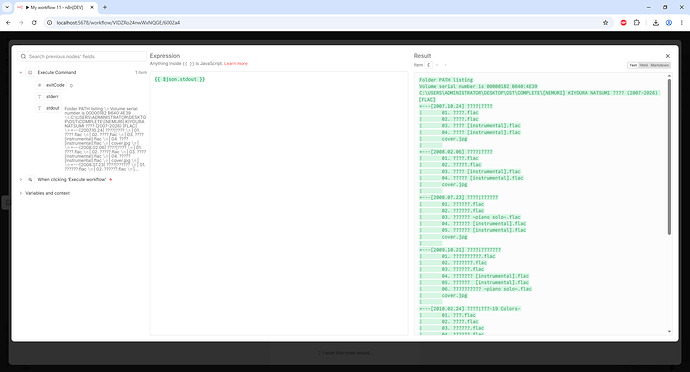The height and width of the screenshot is (372, 690).
Task: Bookmark this page with the star icon
Action: 605,22
